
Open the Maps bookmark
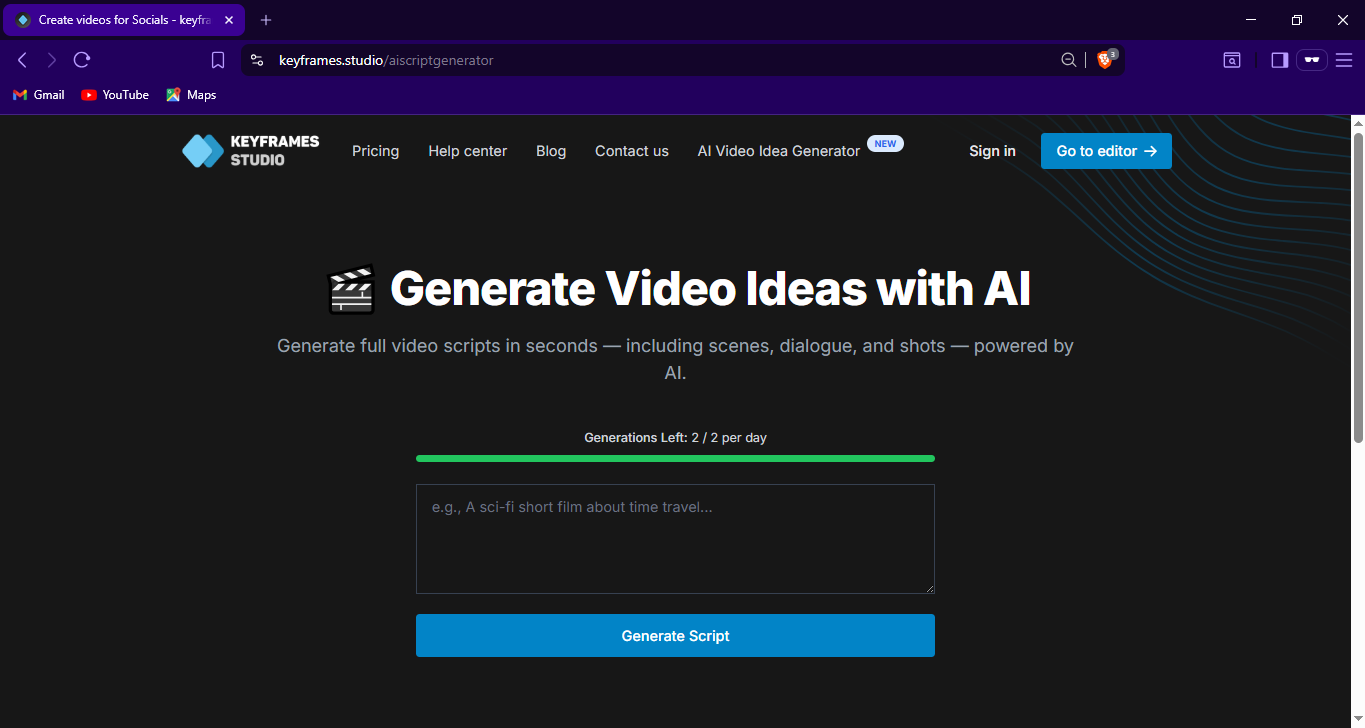click(191, 94)
